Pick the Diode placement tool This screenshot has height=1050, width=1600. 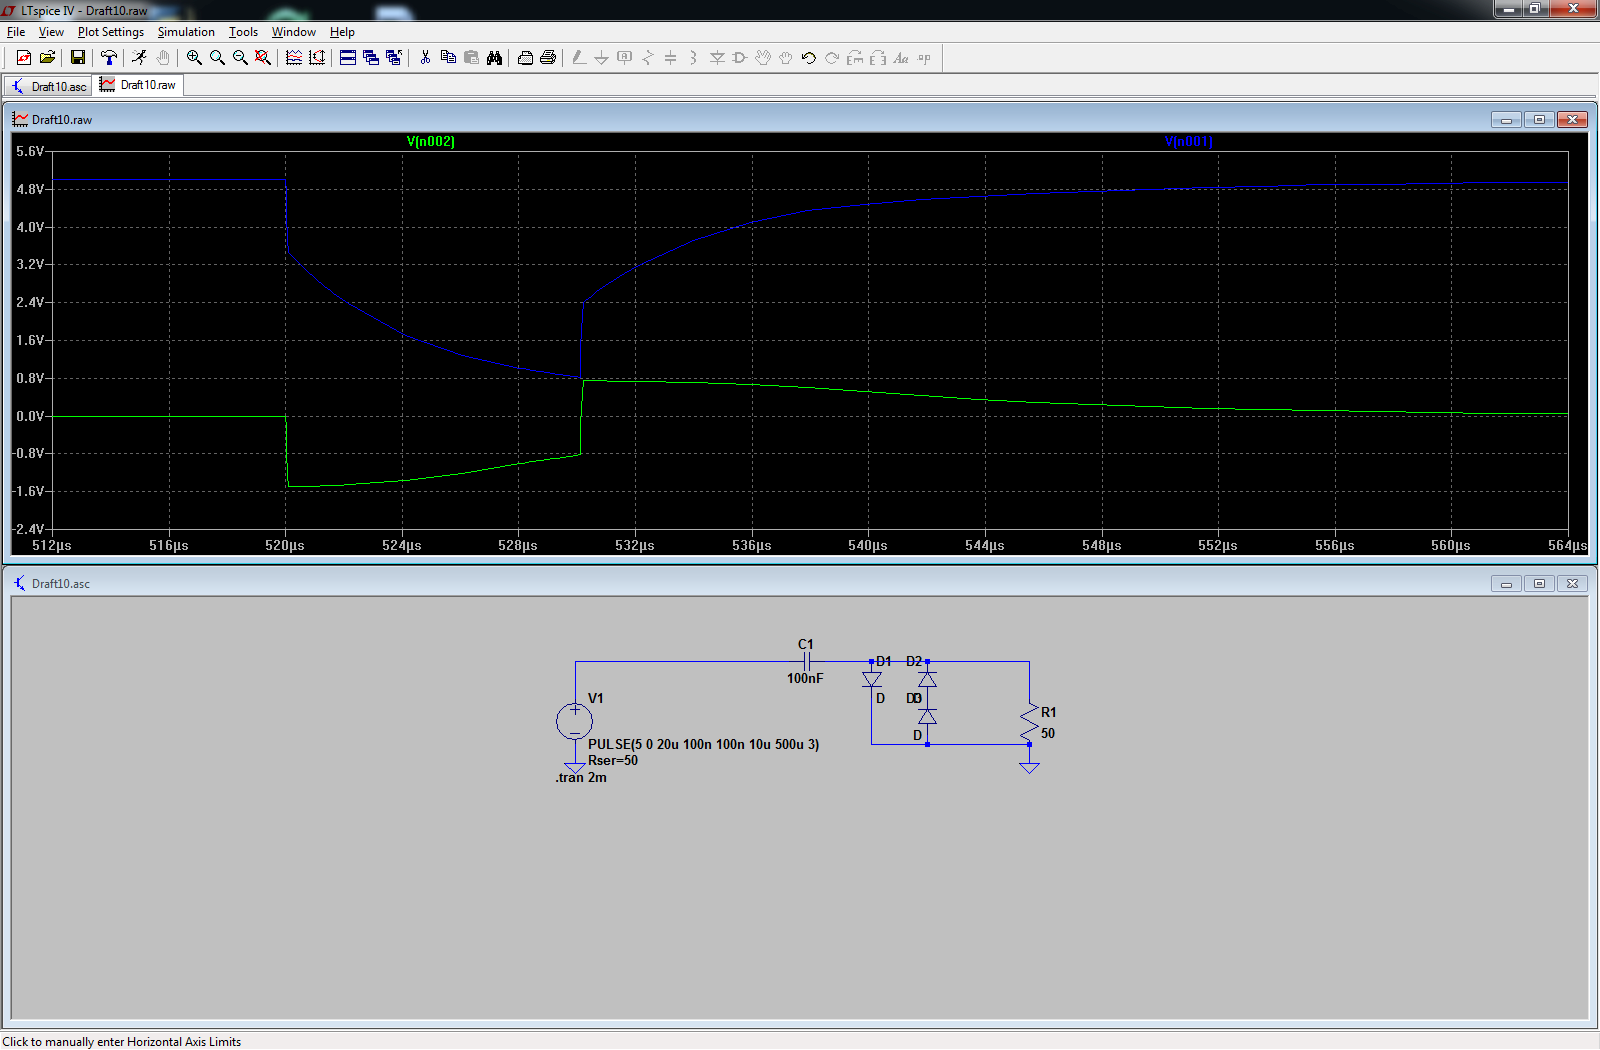pyautogui.click(x=717, y=58)
